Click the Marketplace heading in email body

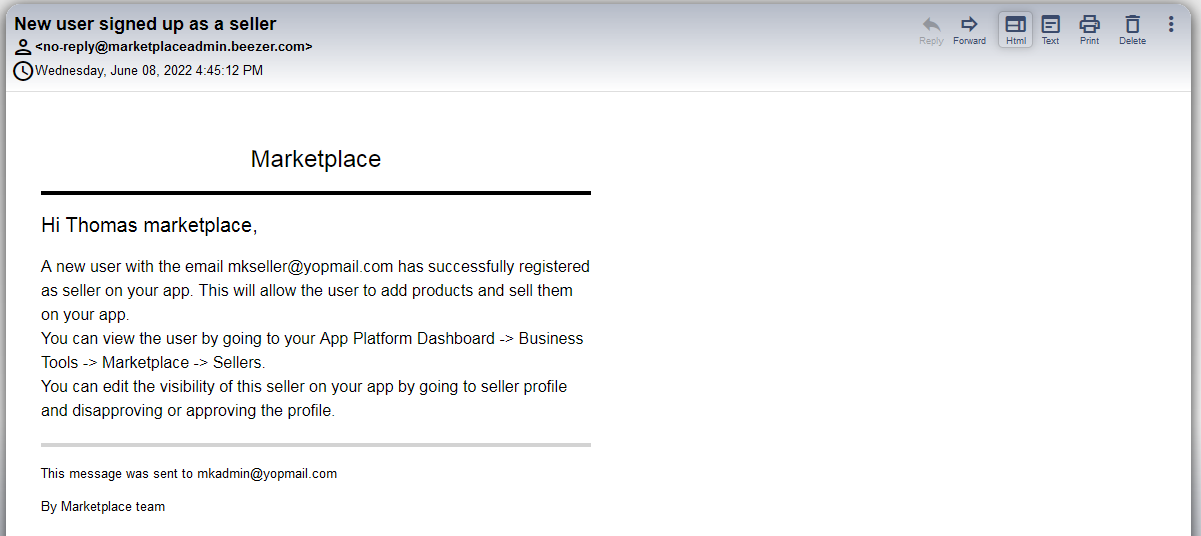coord(315,159)
